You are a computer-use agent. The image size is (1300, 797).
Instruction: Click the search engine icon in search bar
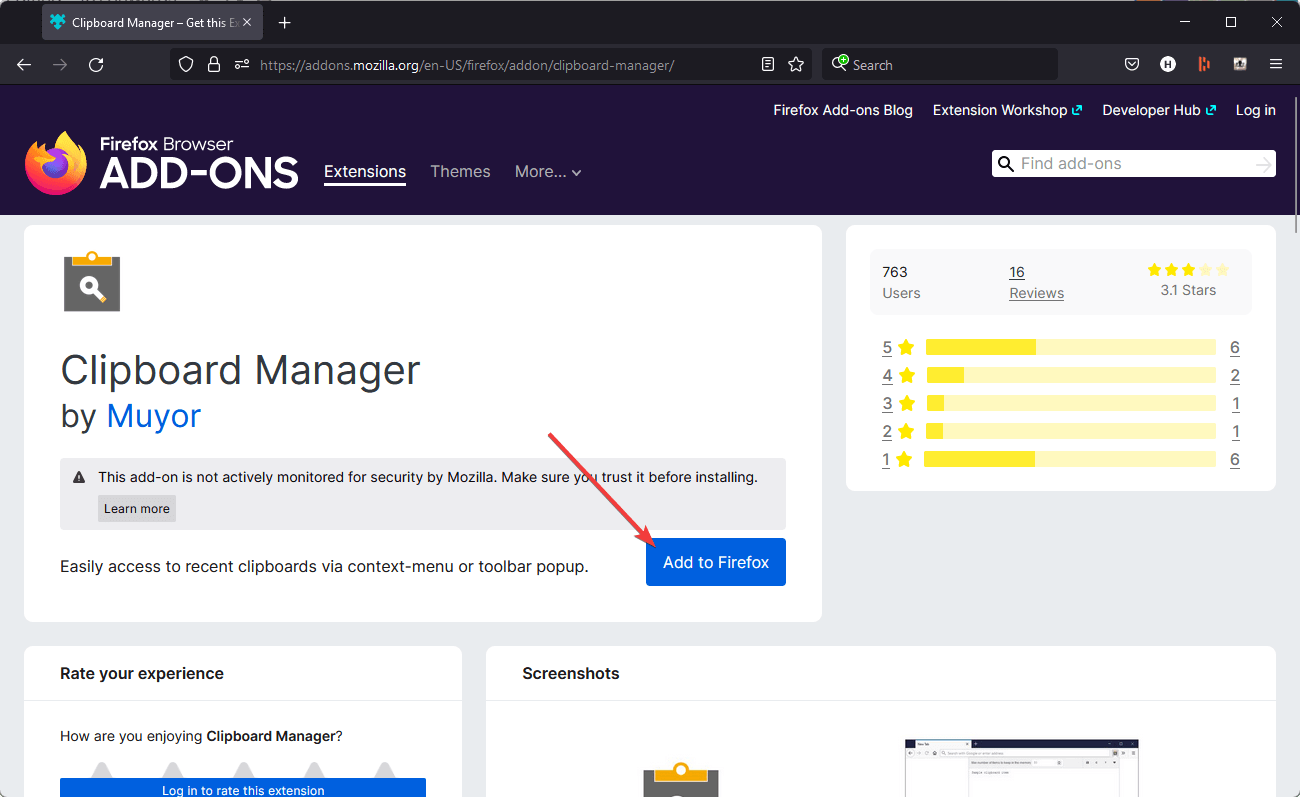(x=841, y=64)
